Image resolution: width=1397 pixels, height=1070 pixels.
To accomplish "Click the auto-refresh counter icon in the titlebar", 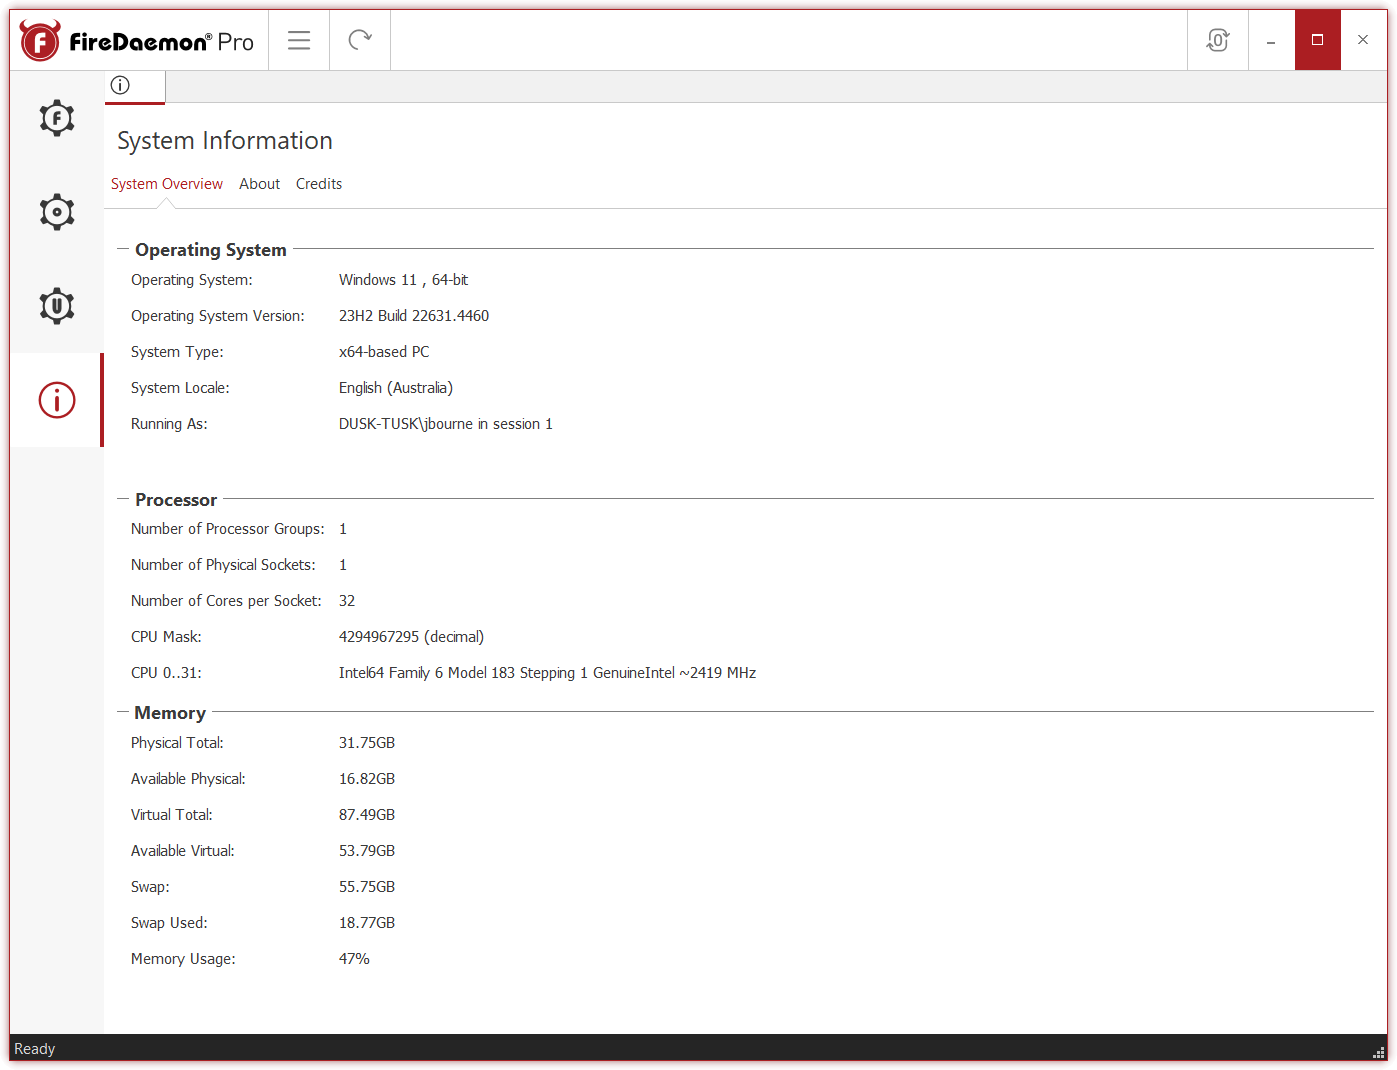I will click(x=1217, y=40).
